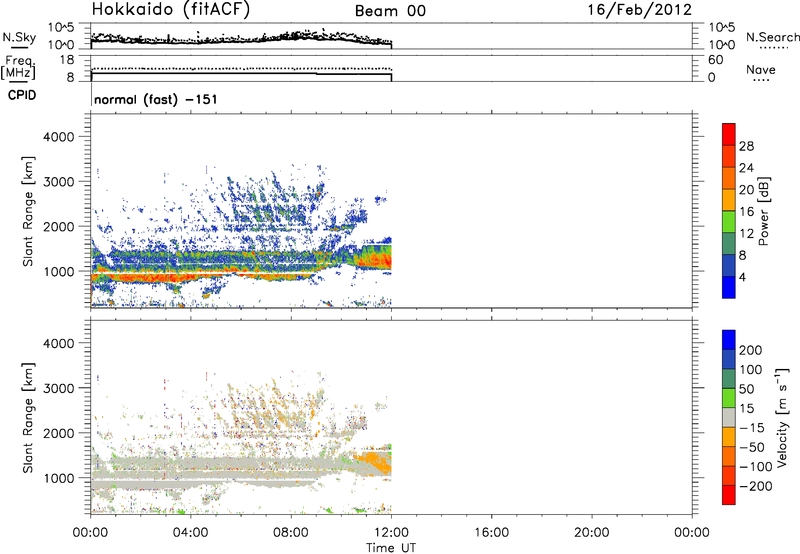Click the '08:00' time tick label
The image size is (800, 554).
291,533
